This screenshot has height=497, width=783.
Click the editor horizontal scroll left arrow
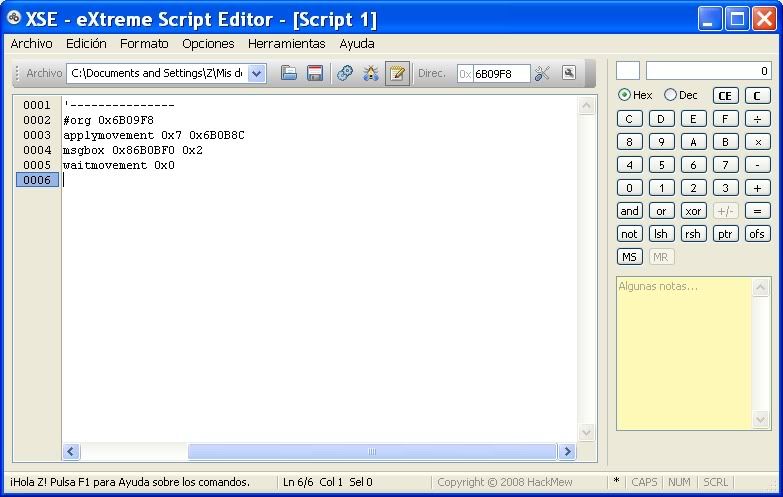(x=71, y=452)
